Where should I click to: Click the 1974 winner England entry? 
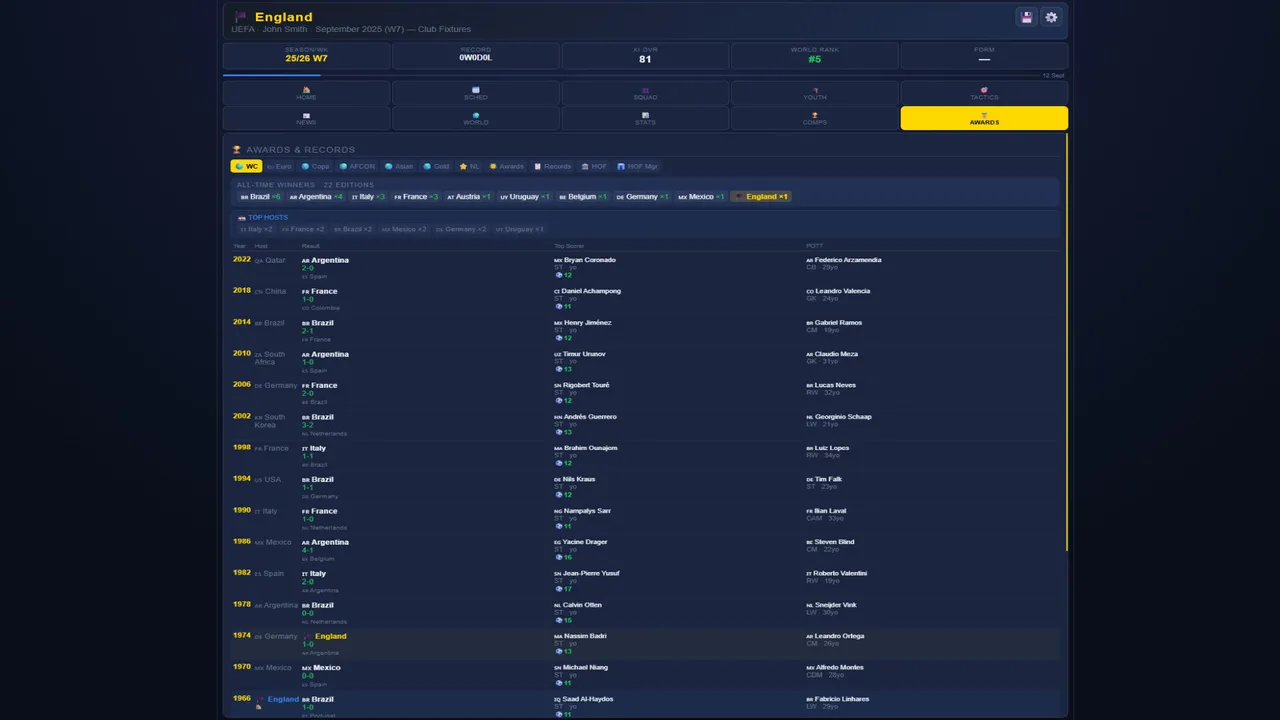click(331, 636)
